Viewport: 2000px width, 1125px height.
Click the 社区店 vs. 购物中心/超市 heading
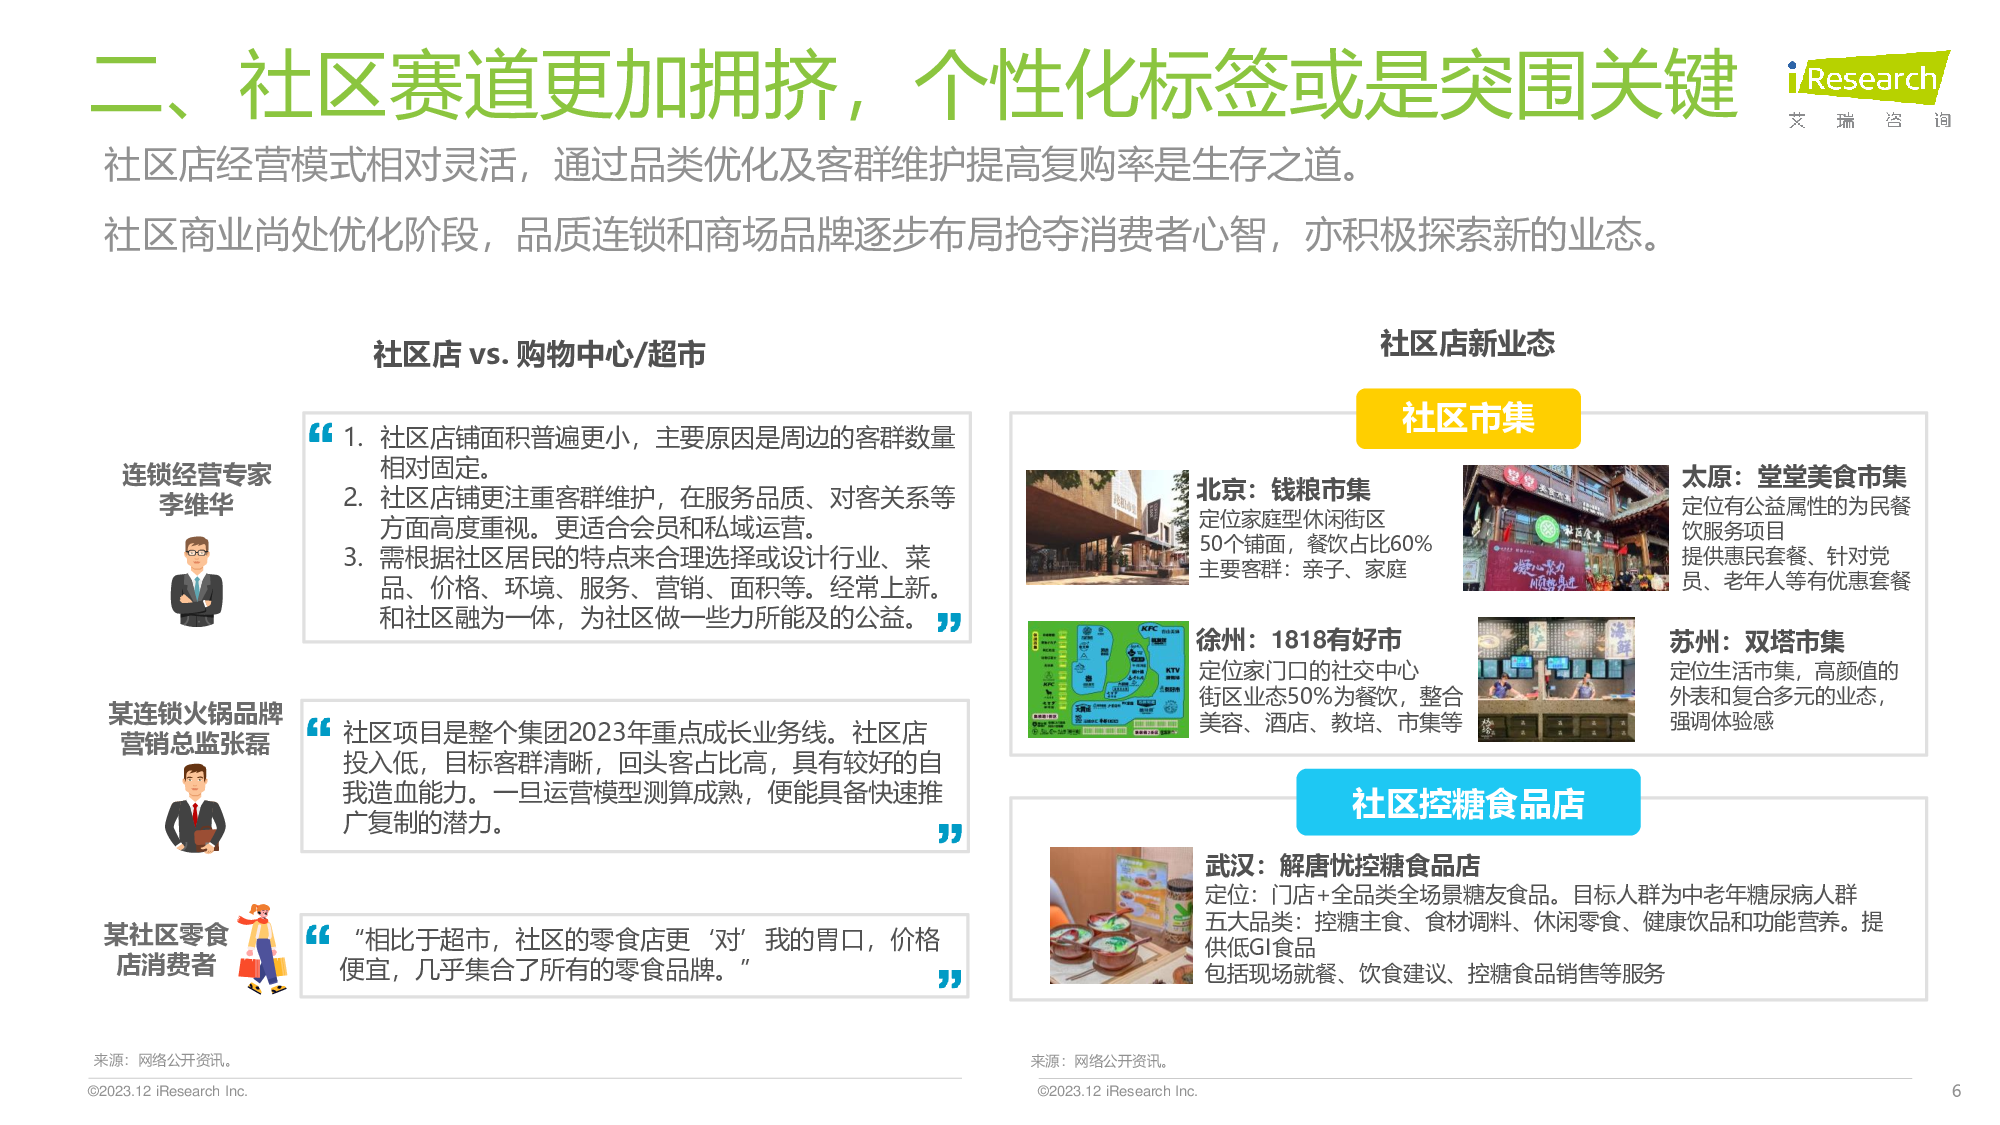(539, 354)
